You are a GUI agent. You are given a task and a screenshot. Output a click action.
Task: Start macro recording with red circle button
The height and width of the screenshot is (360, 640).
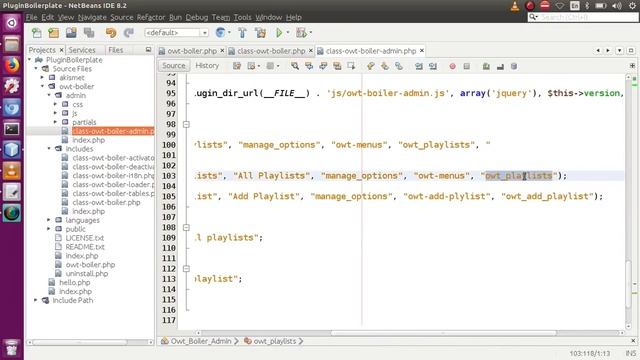[x=452, y=66]
